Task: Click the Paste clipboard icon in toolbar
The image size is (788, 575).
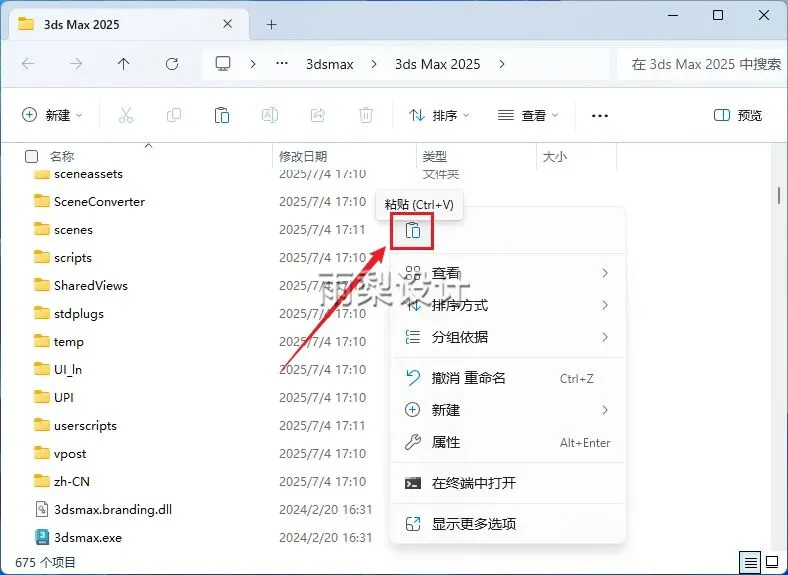Action: click(x=222, y=115)
